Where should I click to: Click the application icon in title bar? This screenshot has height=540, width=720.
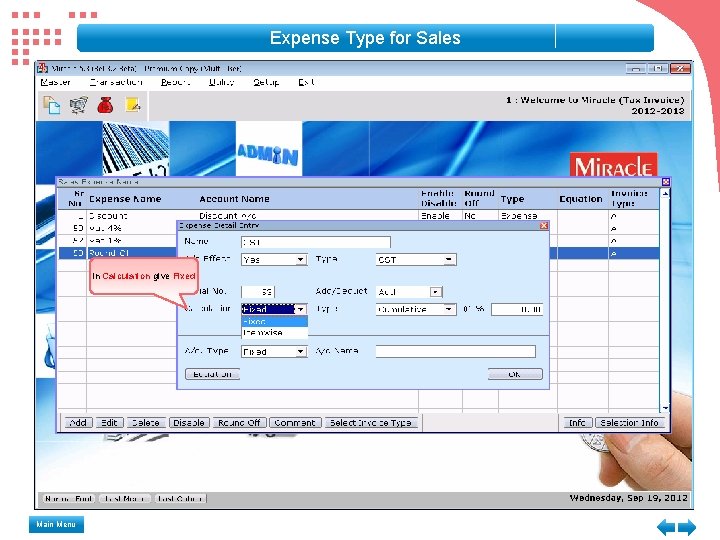(x=43, y=68)
